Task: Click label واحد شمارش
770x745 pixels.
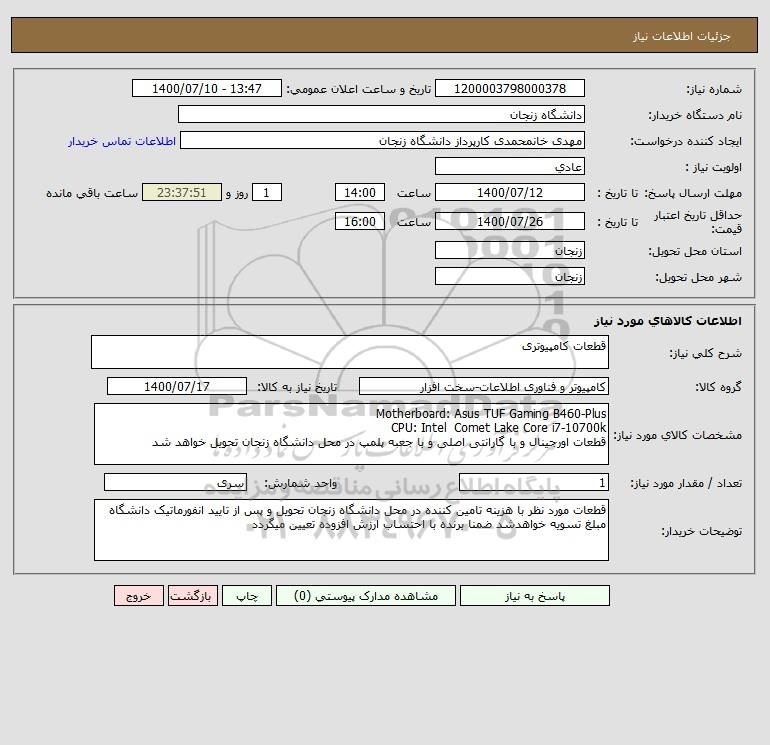Action: pyautogui.click(x=301, y=483)
